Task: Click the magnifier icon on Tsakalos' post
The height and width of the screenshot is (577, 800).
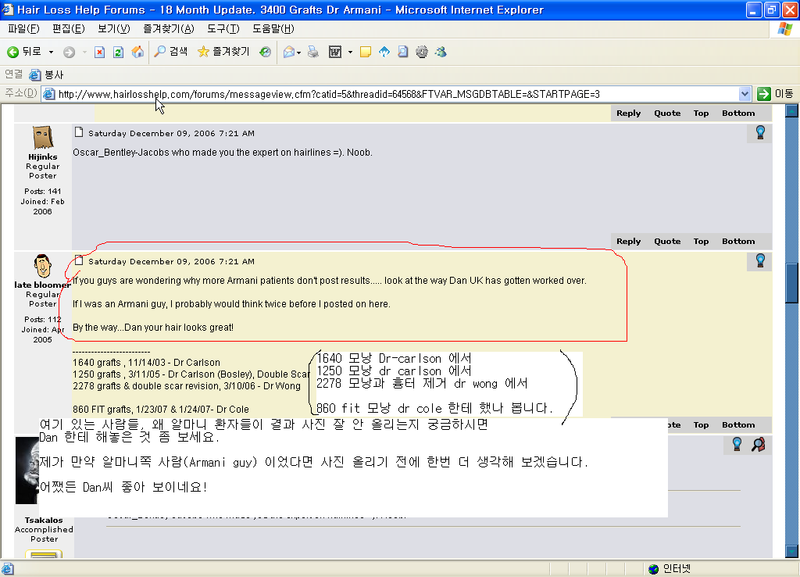Action: (x=758, y=445)
